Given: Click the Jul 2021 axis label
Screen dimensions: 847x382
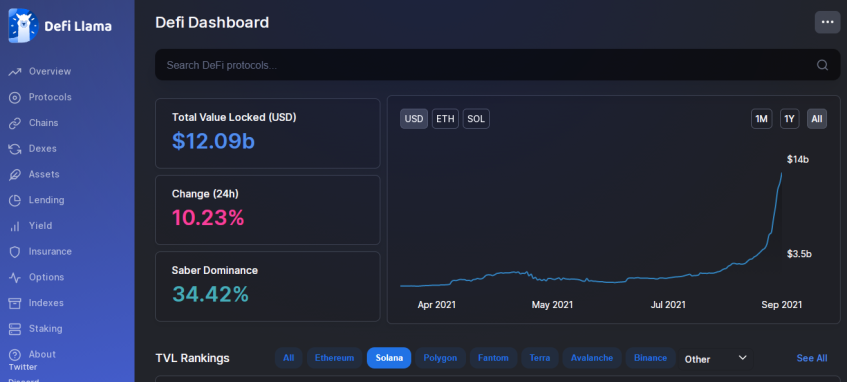Looking at the screenshot, I should 668,305.
